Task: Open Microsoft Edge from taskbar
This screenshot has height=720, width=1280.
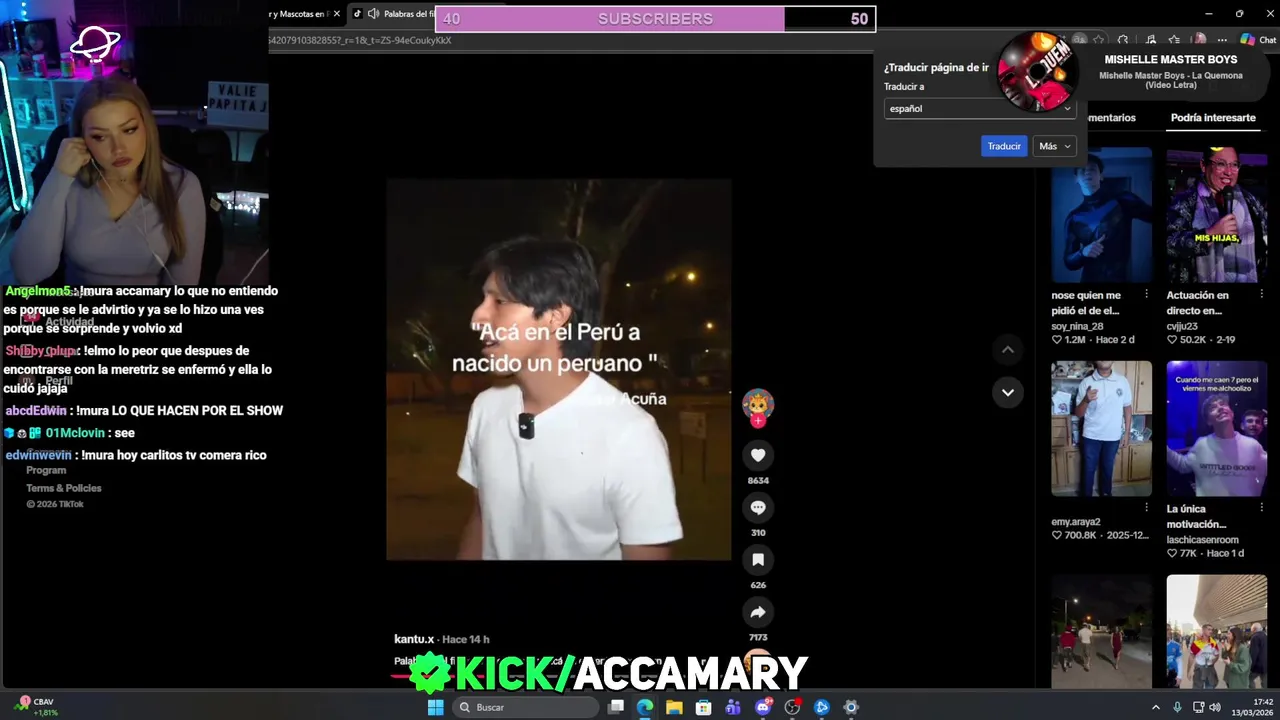Action: (645, 707)
